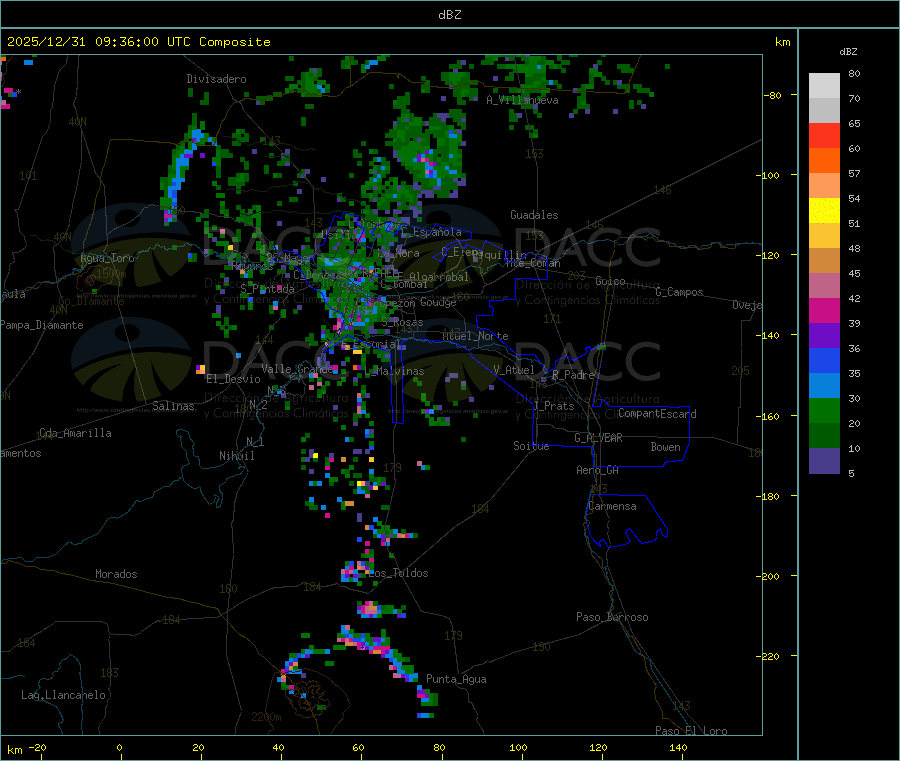The width and height of the screenshot is (900, 761).
Task: Select the Soitue map label
Action: [531, 446]
